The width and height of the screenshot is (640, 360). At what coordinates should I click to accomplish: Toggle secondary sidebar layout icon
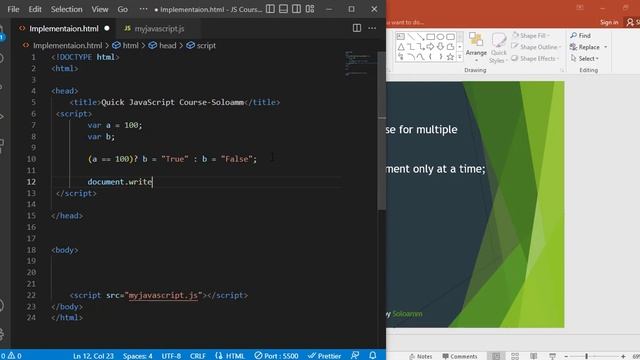point(297,9)
